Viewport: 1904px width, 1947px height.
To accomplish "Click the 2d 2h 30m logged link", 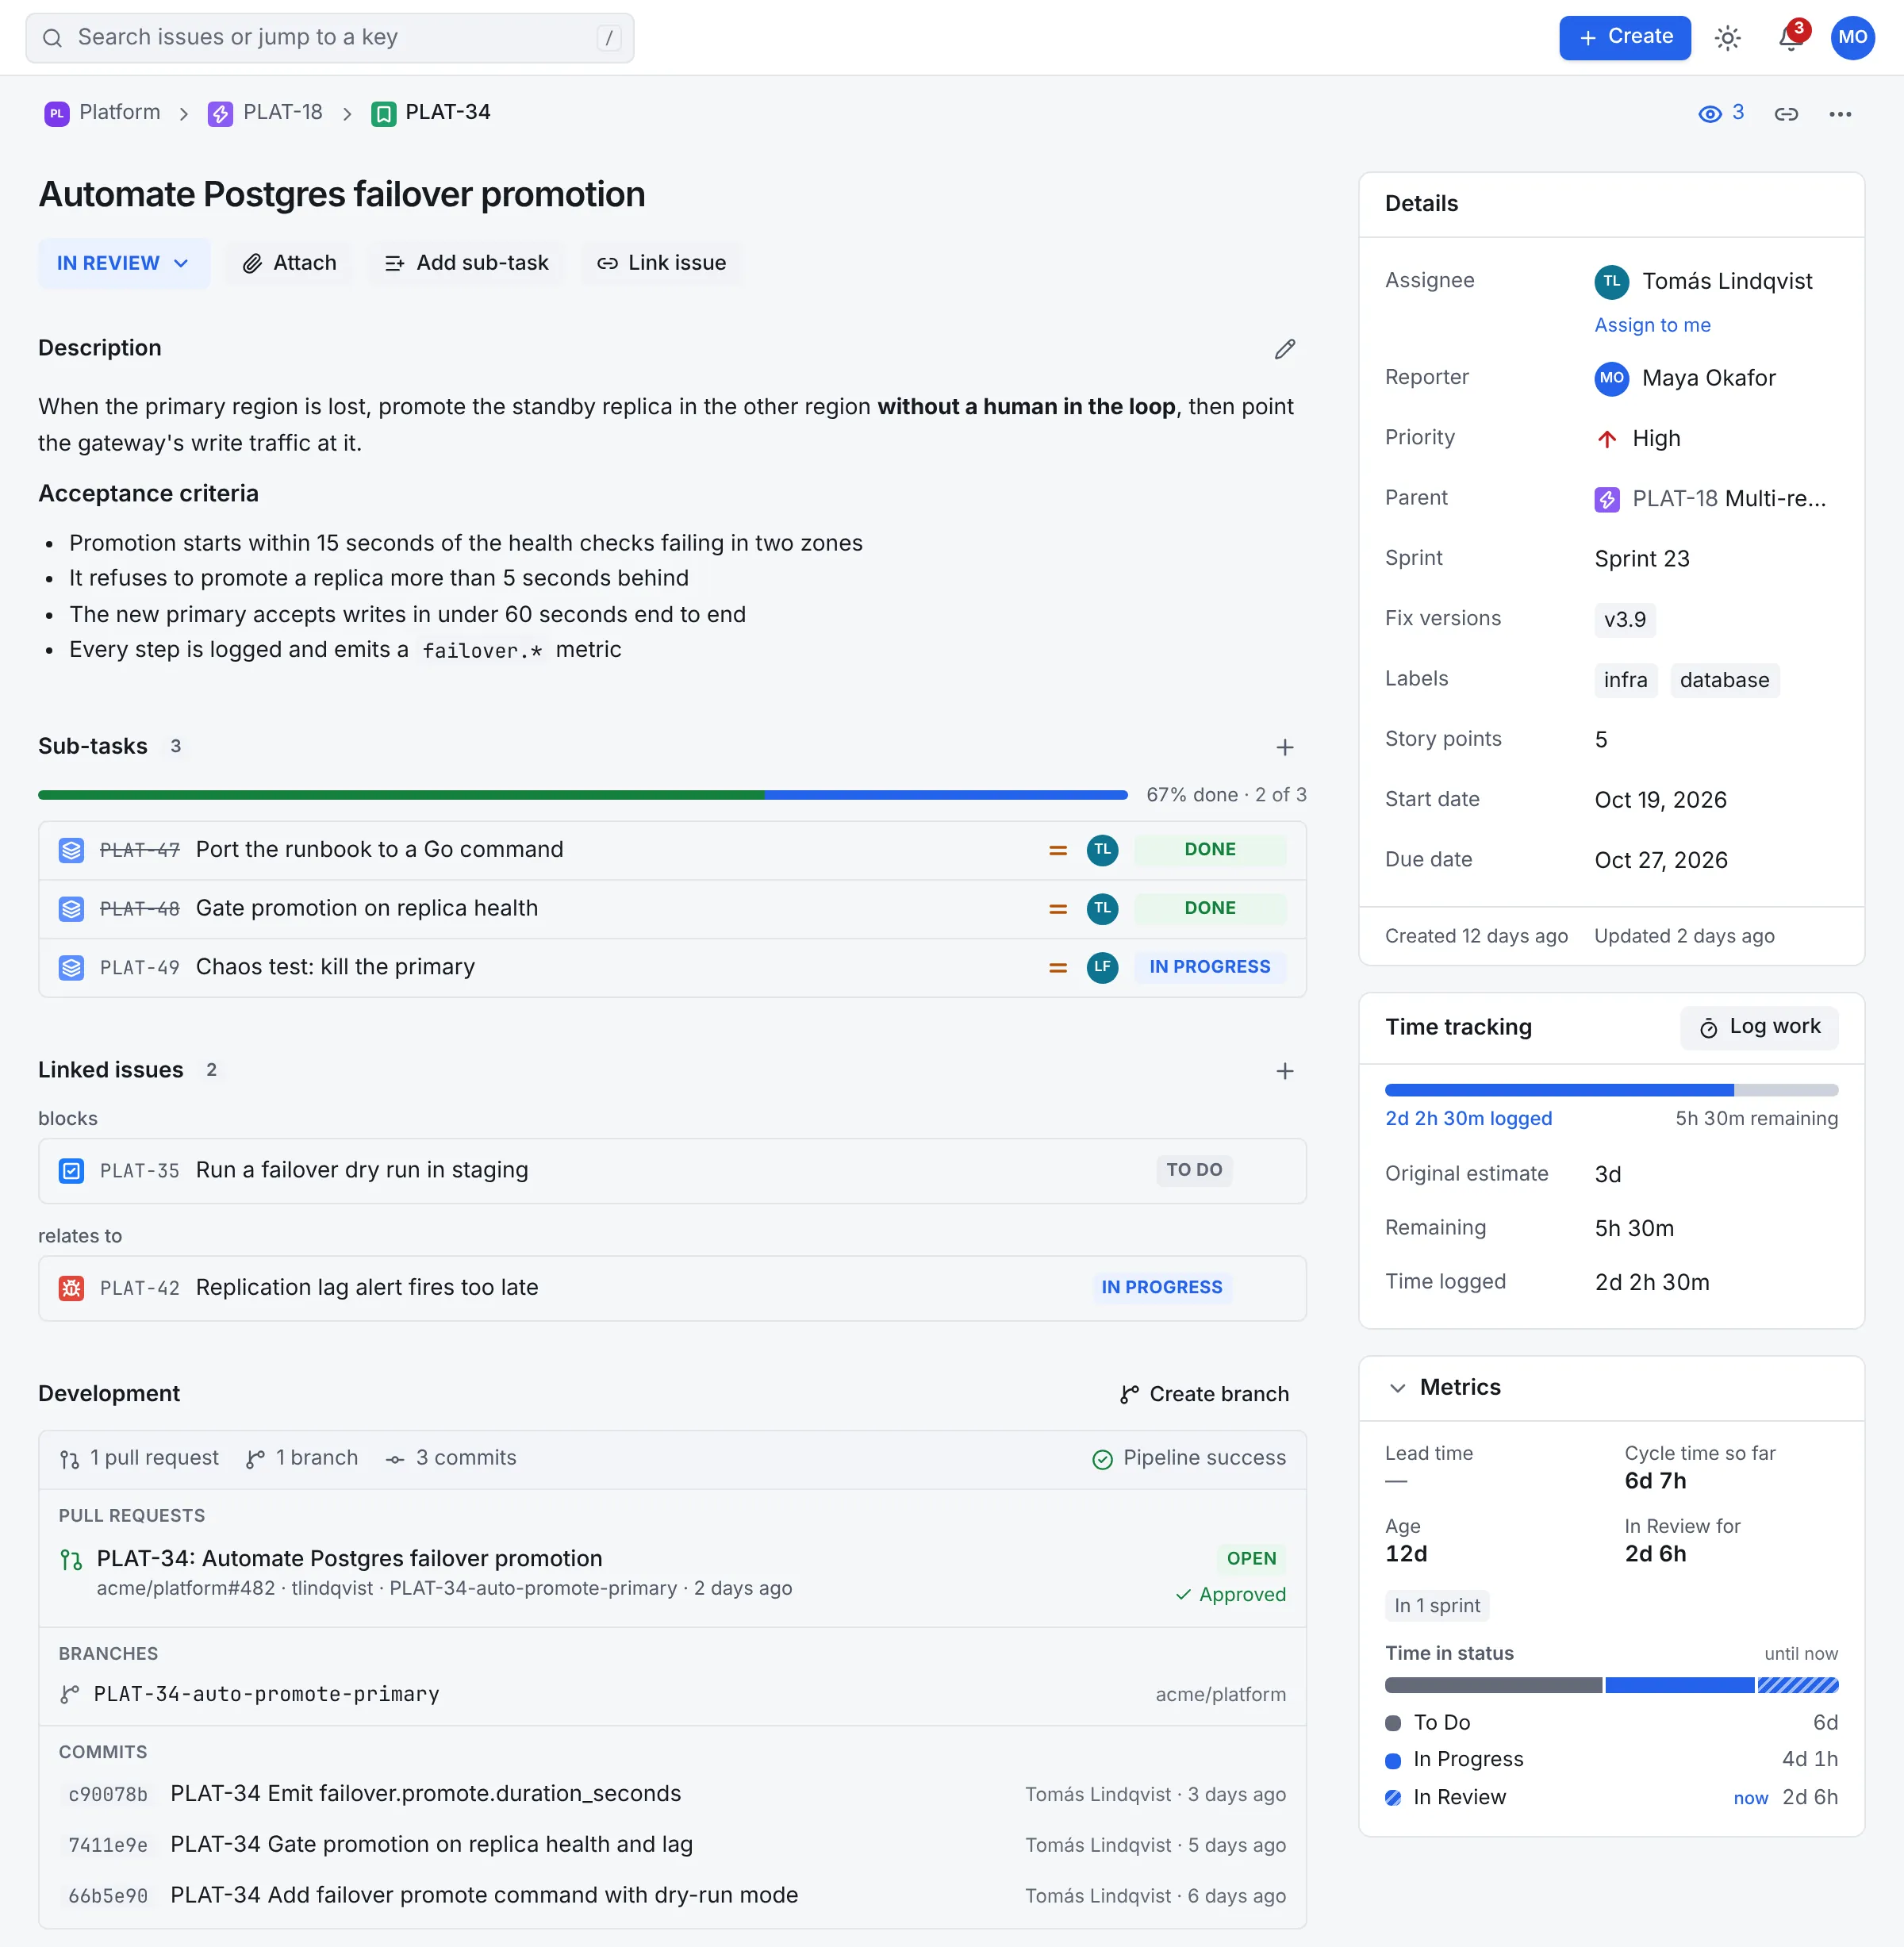I will (x=1468, y=1119).
